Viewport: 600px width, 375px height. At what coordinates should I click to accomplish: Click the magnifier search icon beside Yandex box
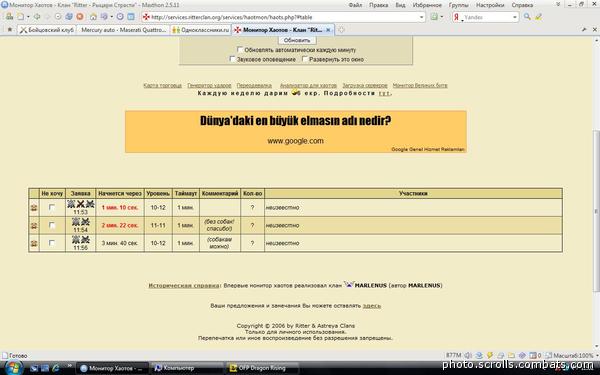(527, 17)
